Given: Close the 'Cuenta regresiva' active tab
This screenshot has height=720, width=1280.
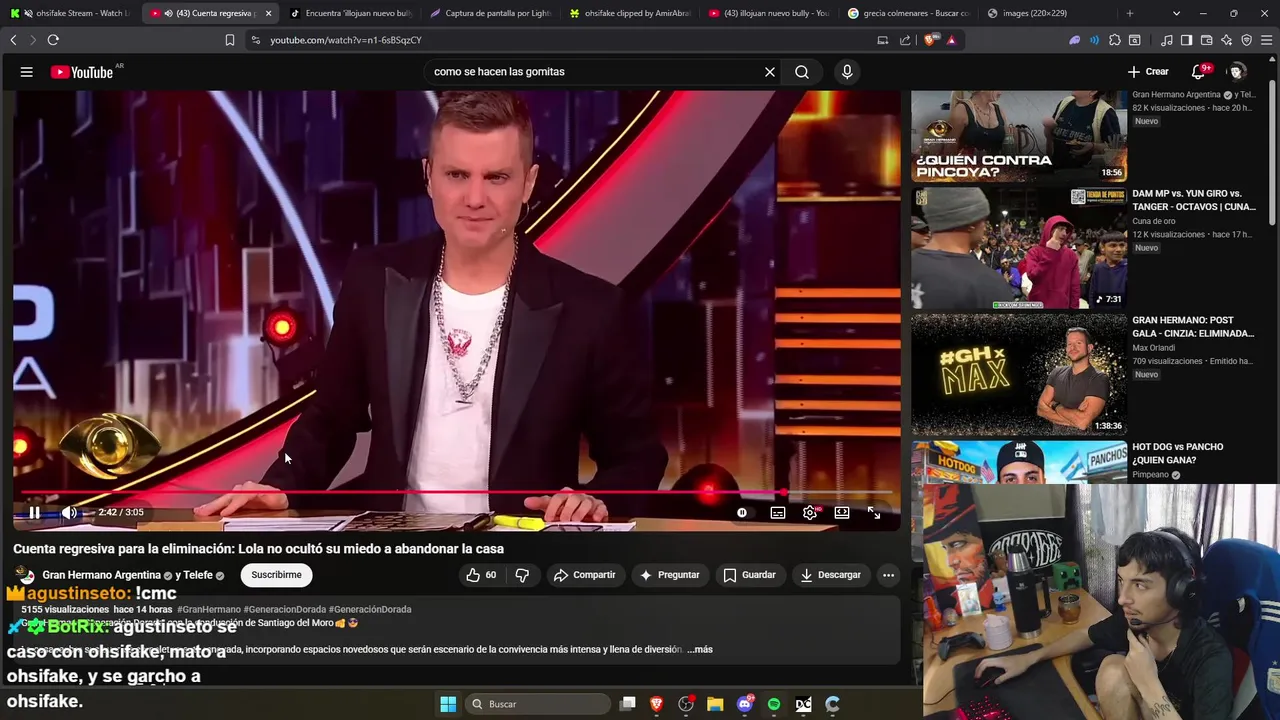Looking at the screenshot, I should (x=268, y=13).
